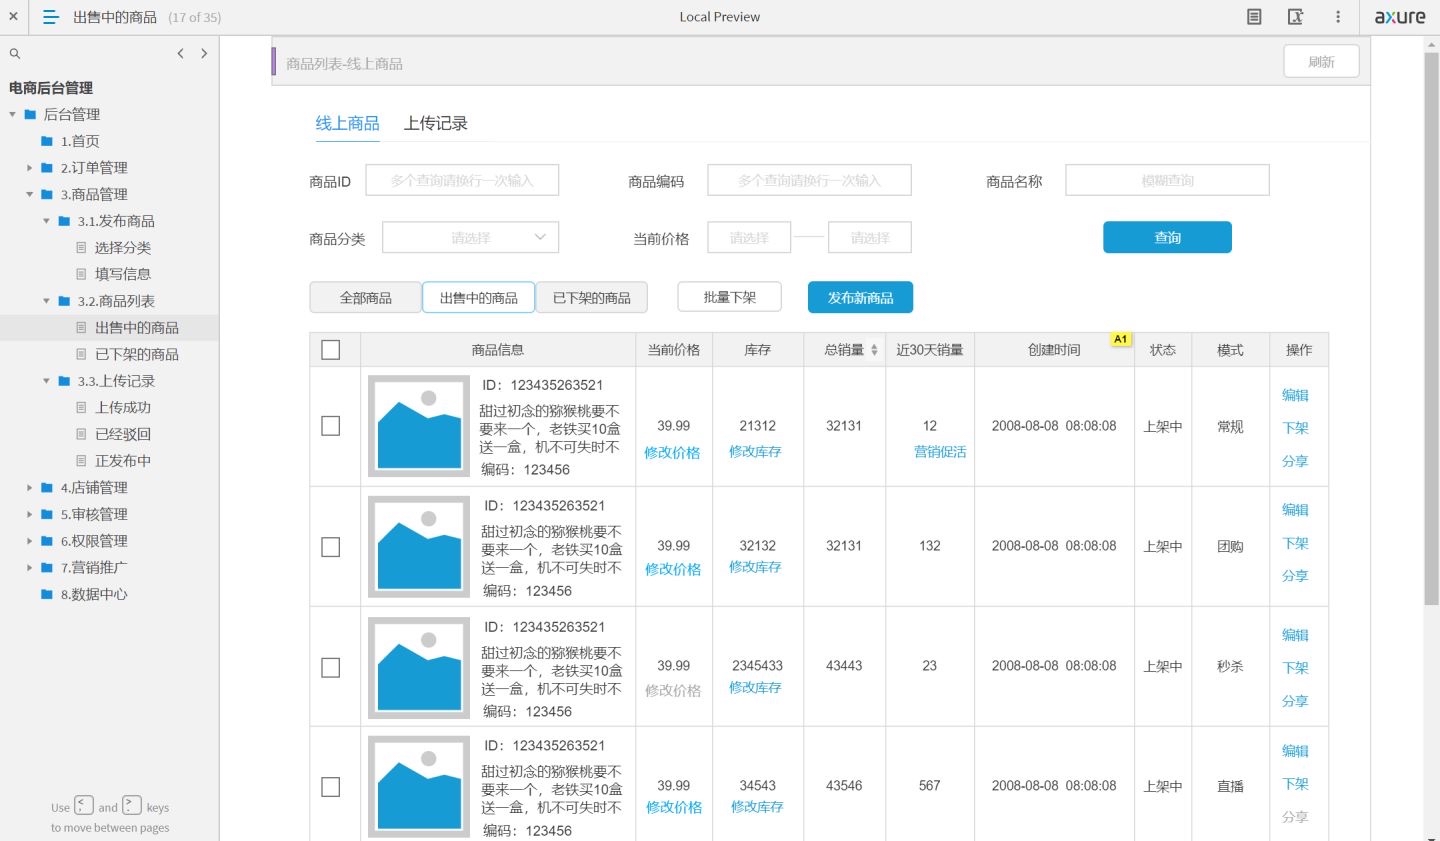Click the sort arrows beside 总销量

(874, 350)
